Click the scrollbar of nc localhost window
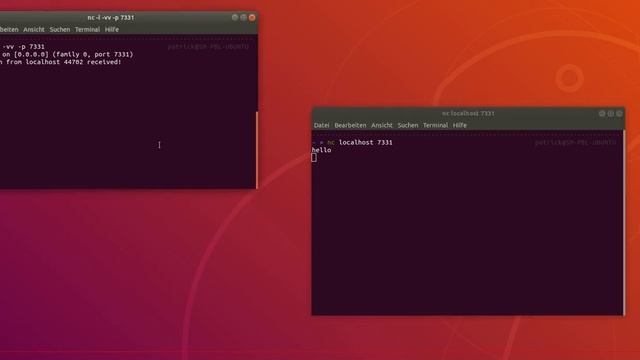This screenshot has height=360, width=640. point(624,223)
